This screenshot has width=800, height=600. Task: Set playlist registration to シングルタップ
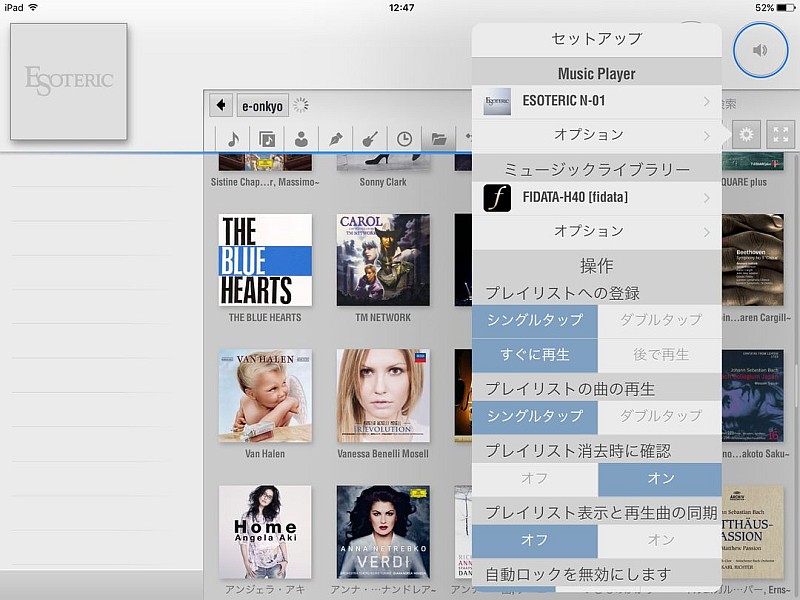(535, 320)
